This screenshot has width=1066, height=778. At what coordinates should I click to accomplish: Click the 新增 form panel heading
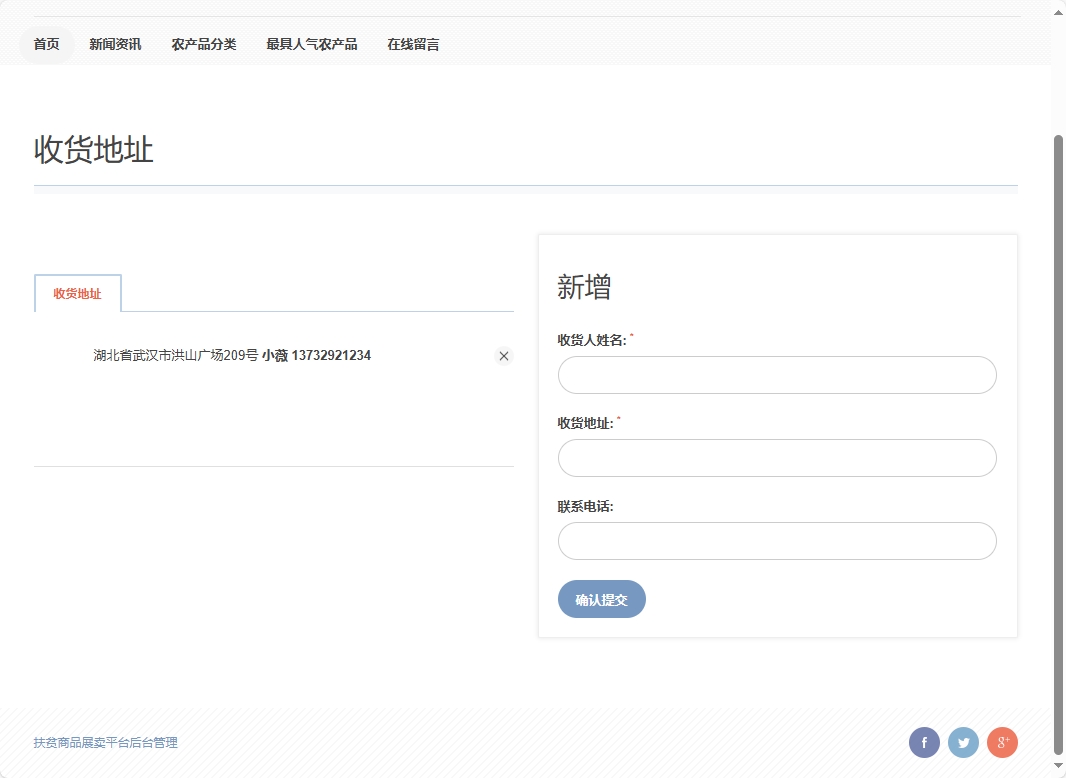(x=584, y=287)
